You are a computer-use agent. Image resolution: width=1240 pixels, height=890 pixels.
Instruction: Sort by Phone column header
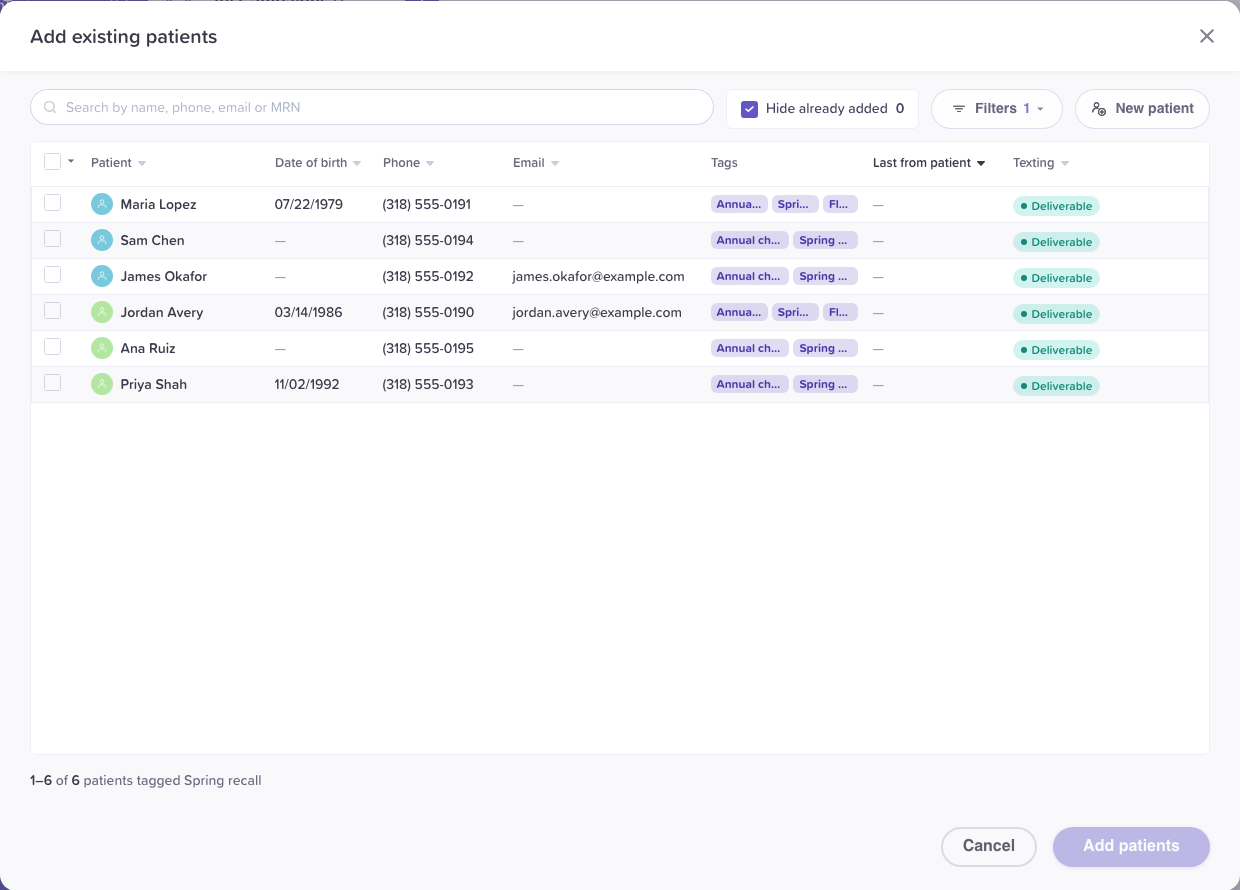pyautogui.click(x=408, y=163)
